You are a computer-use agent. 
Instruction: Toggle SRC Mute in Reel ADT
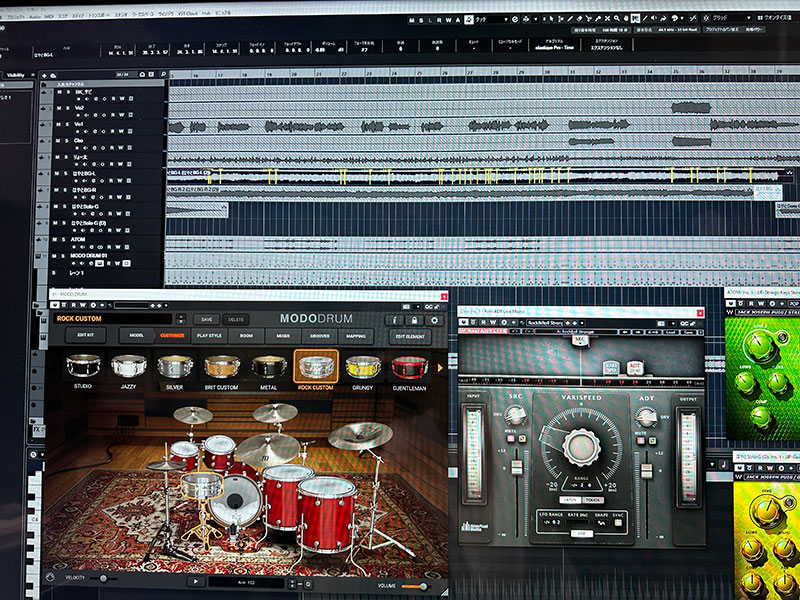511,438
